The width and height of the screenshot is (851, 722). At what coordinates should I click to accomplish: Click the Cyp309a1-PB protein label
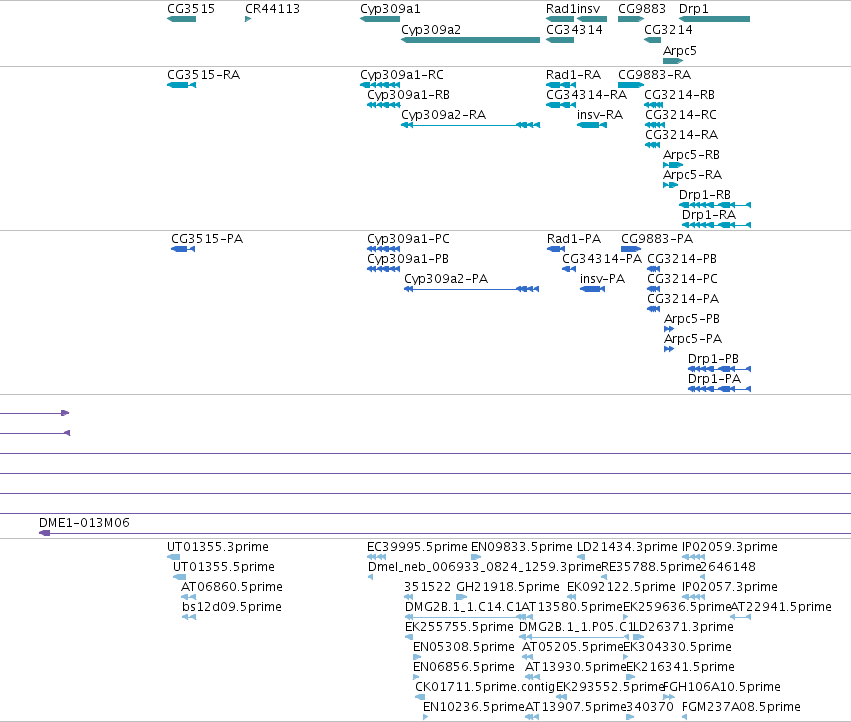(x=408, y=258)
